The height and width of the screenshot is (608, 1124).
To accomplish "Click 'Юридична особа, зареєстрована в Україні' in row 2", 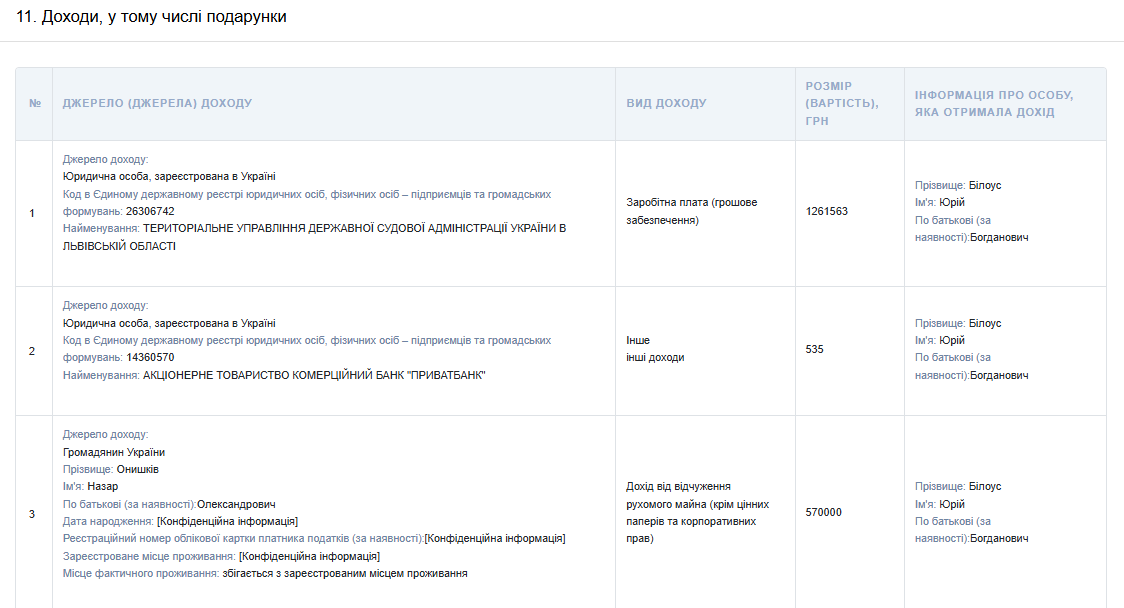I will pyautogui.click(x=168, y=323).
